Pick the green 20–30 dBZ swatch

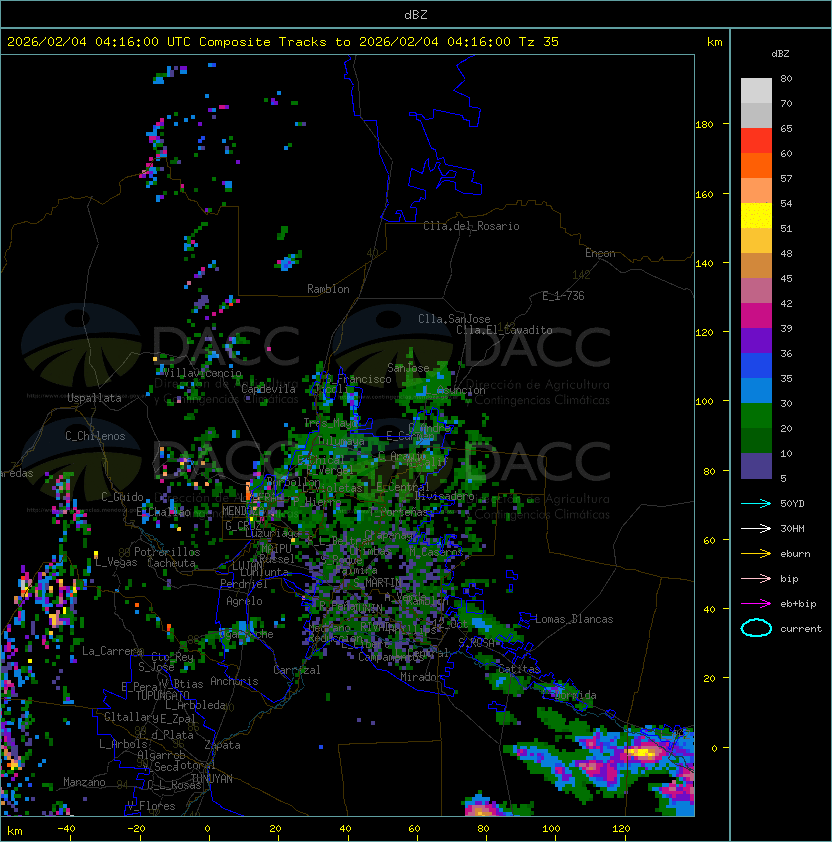click(x=756, y=416)
